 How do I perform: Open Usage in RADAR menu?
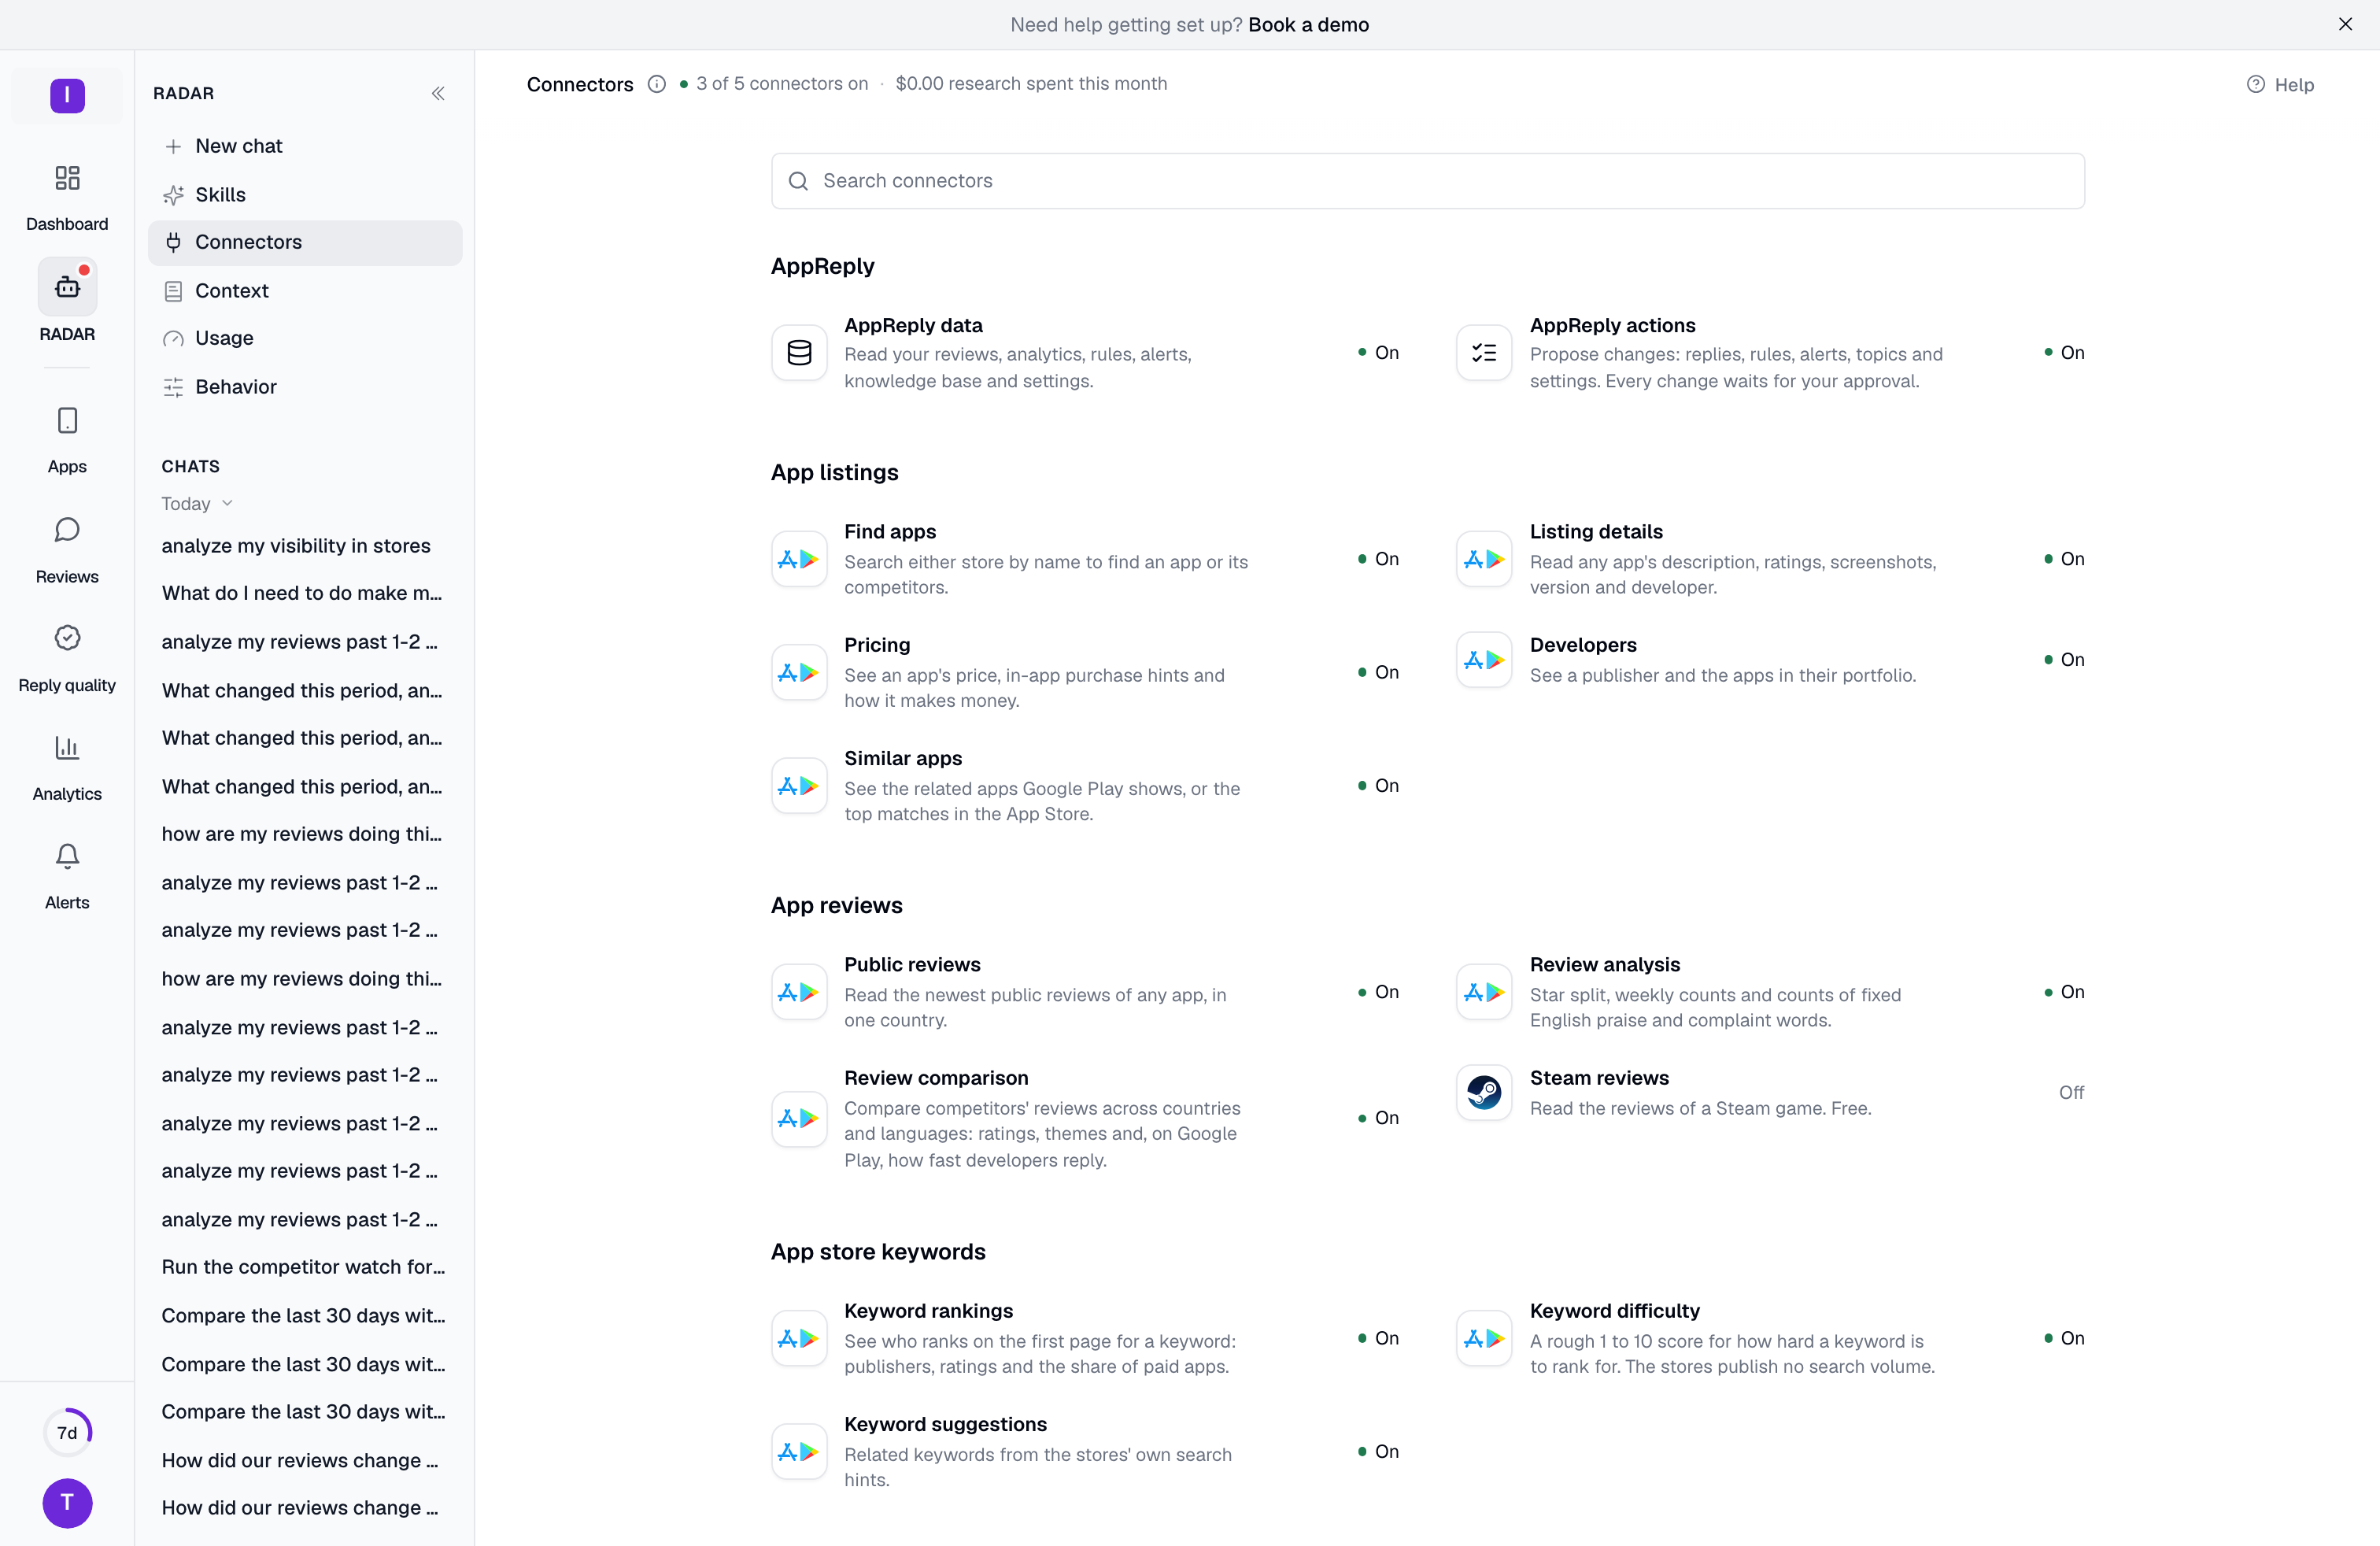pos(305,338)
